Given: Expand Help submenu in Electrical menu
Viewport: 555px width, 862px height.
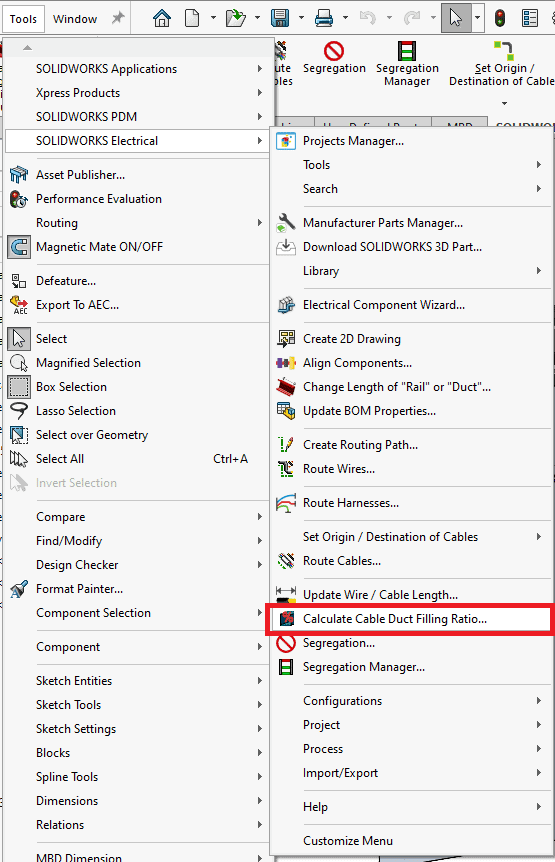Looking at the screenshot, I should 412,807.
